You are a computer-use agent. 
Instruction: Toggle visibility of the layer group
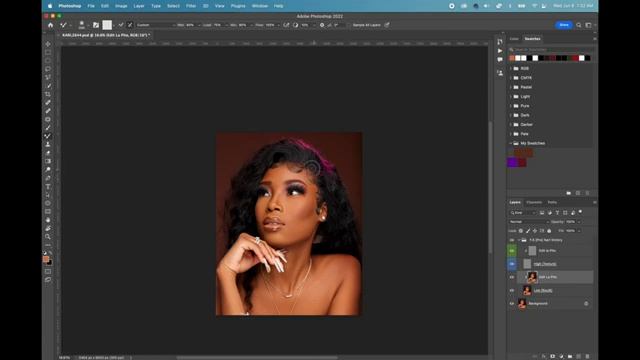pyautogui.click(x=512, y=240)
